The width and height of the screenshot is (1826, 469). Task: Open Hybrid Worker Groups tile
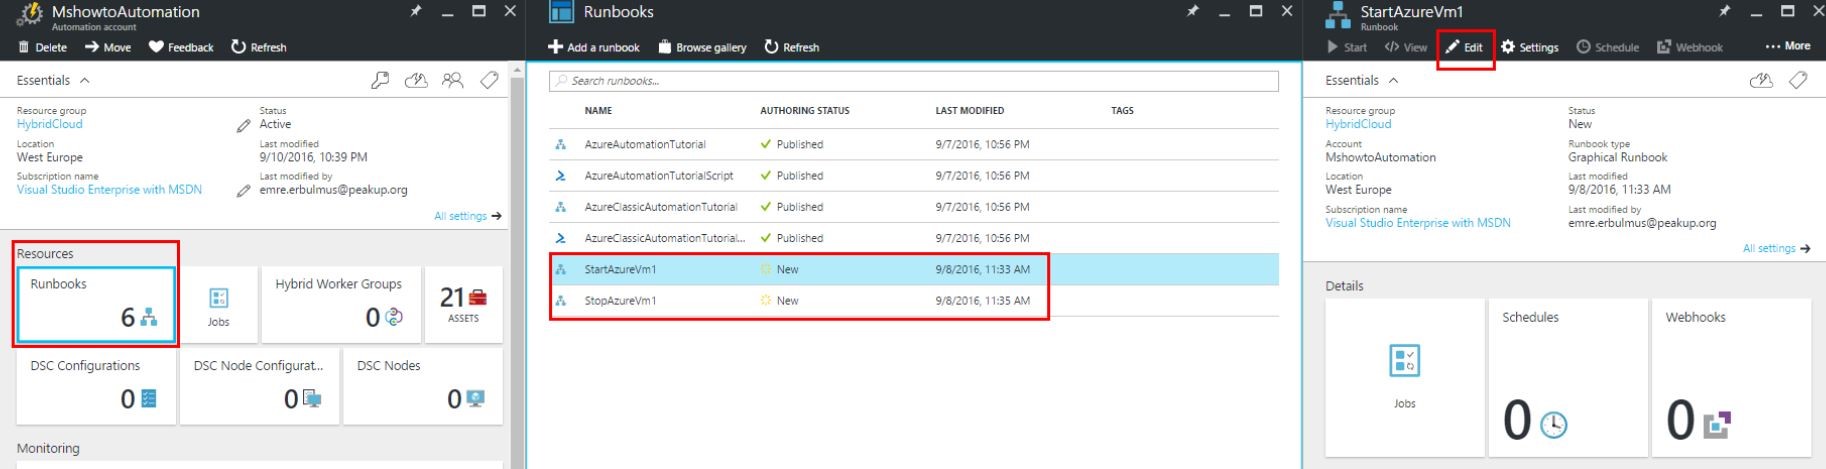click(x=340, y=304)
